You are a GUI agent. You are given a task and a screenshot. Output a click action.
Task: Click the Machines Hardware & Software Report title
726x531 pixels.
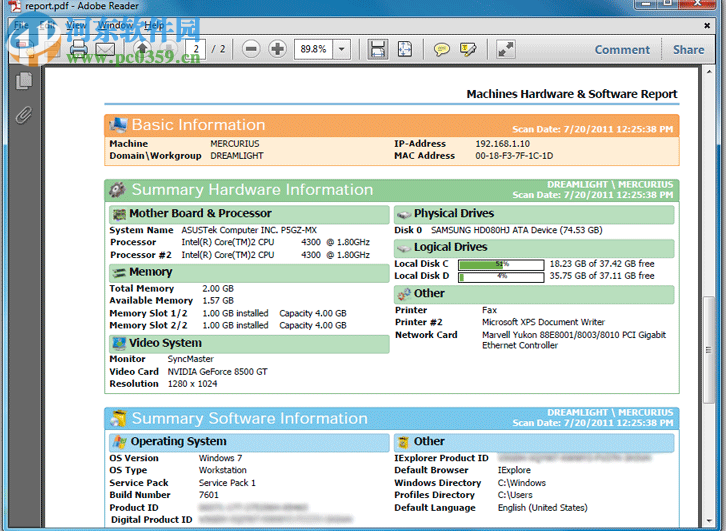(x=572, y=94)
